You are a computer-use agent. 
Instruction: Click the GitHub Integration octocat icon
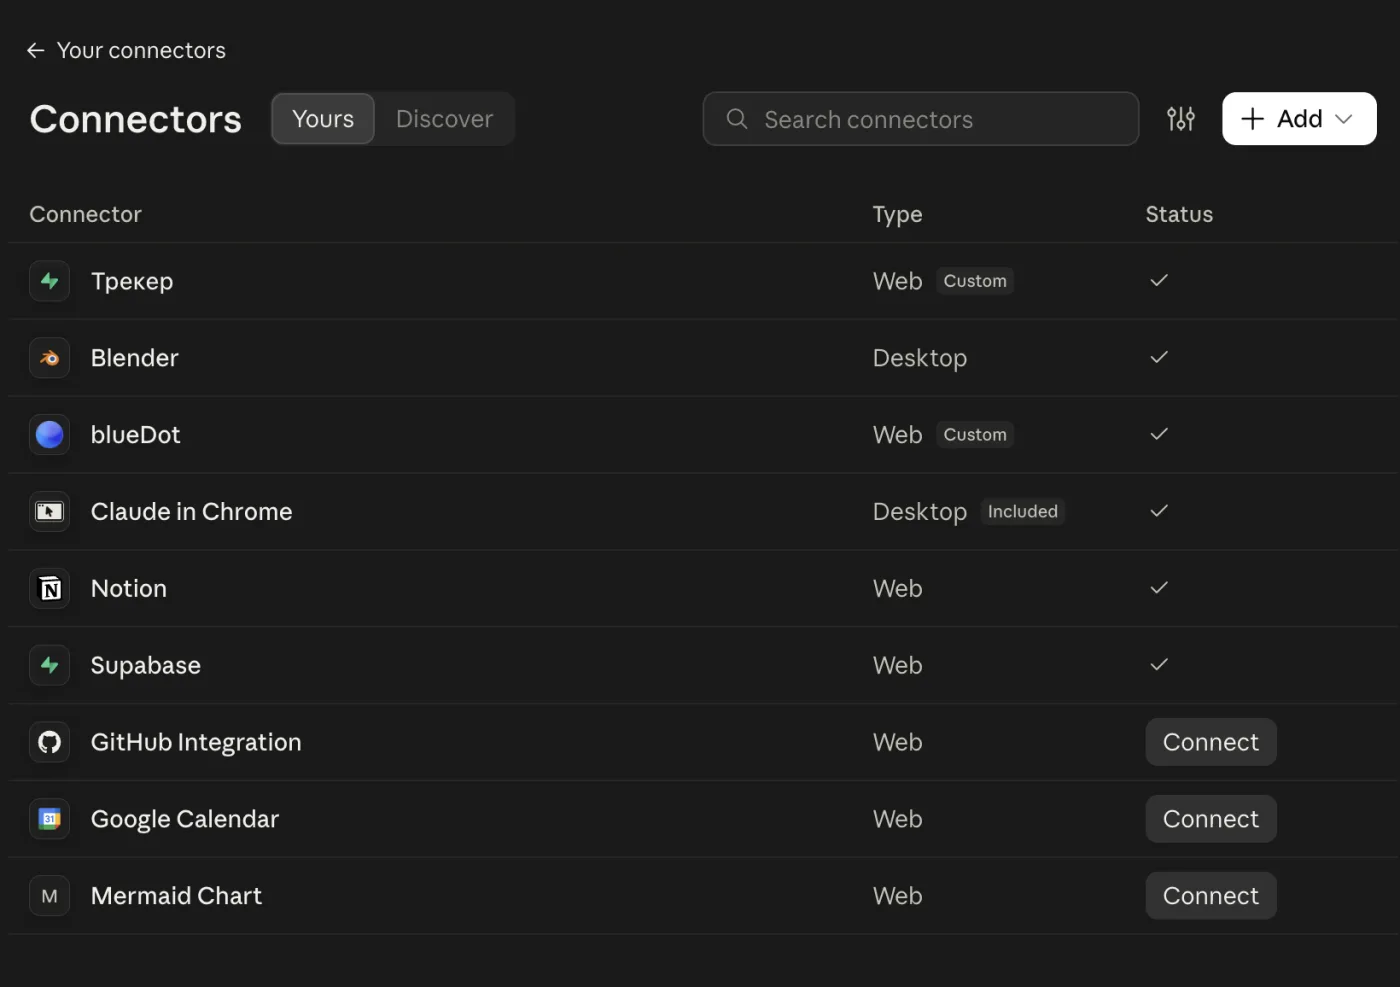(49, 743)
